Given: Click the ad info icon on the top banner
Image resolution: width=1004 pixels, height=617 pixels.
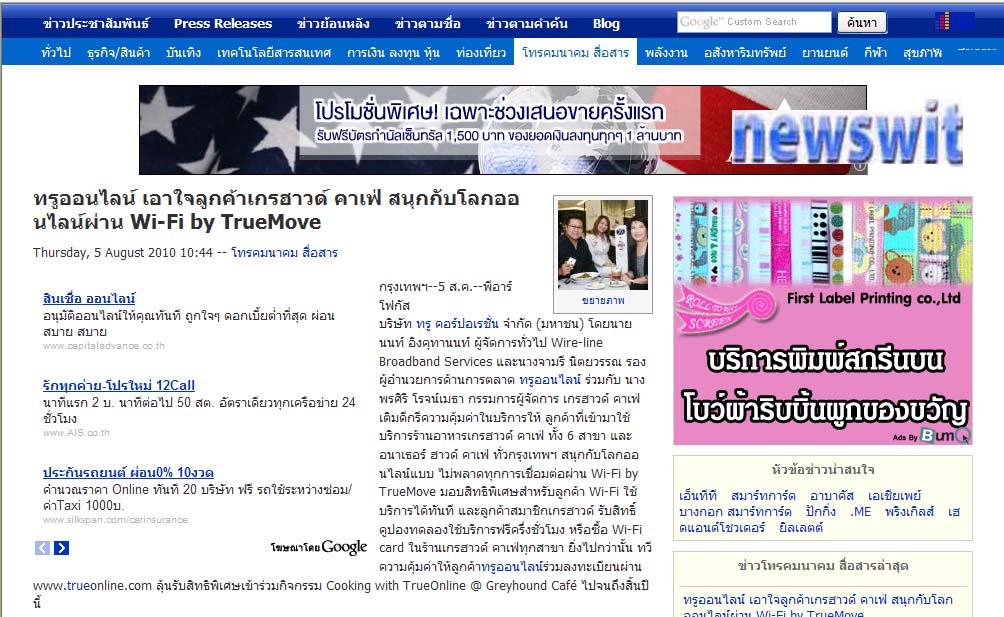Looking at the screenshot, I should [860, 166].
